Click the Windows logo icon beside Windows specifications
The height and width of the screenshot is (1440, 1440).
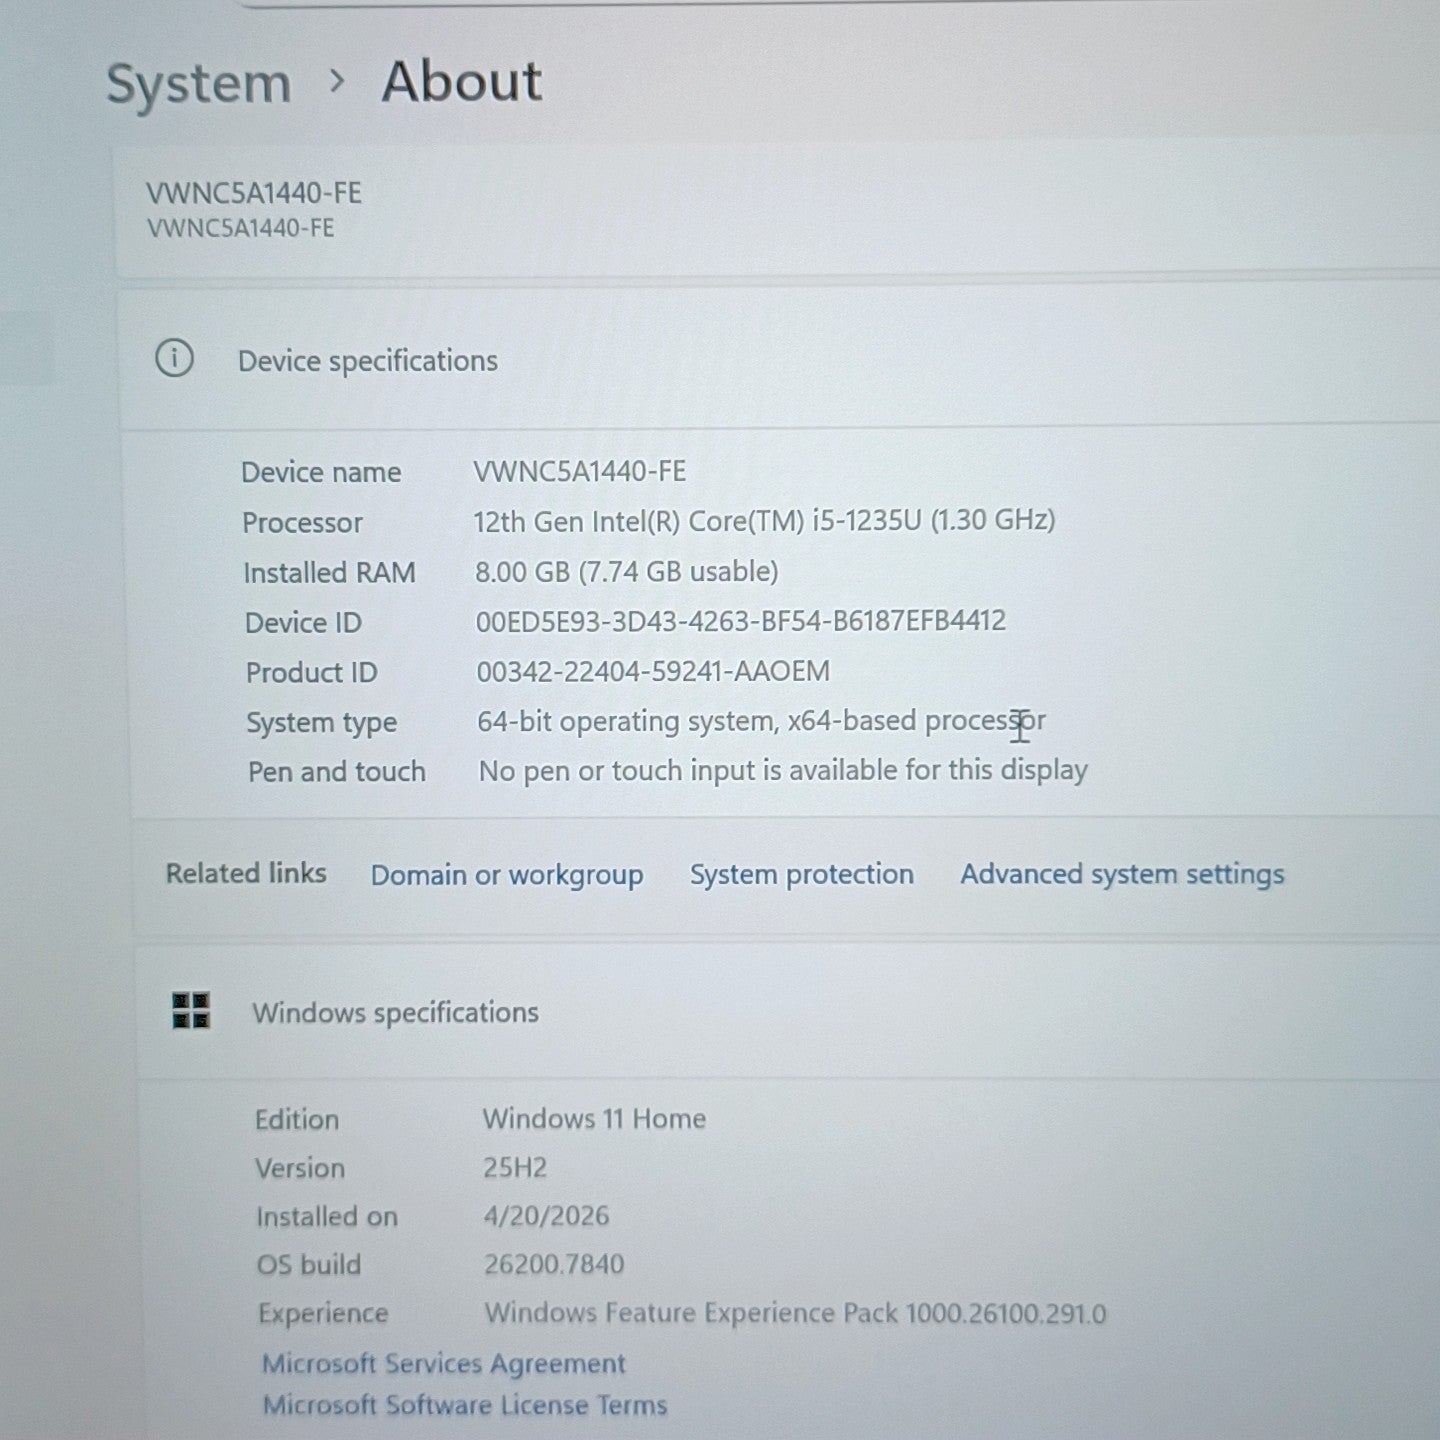tap(191, 1010)
